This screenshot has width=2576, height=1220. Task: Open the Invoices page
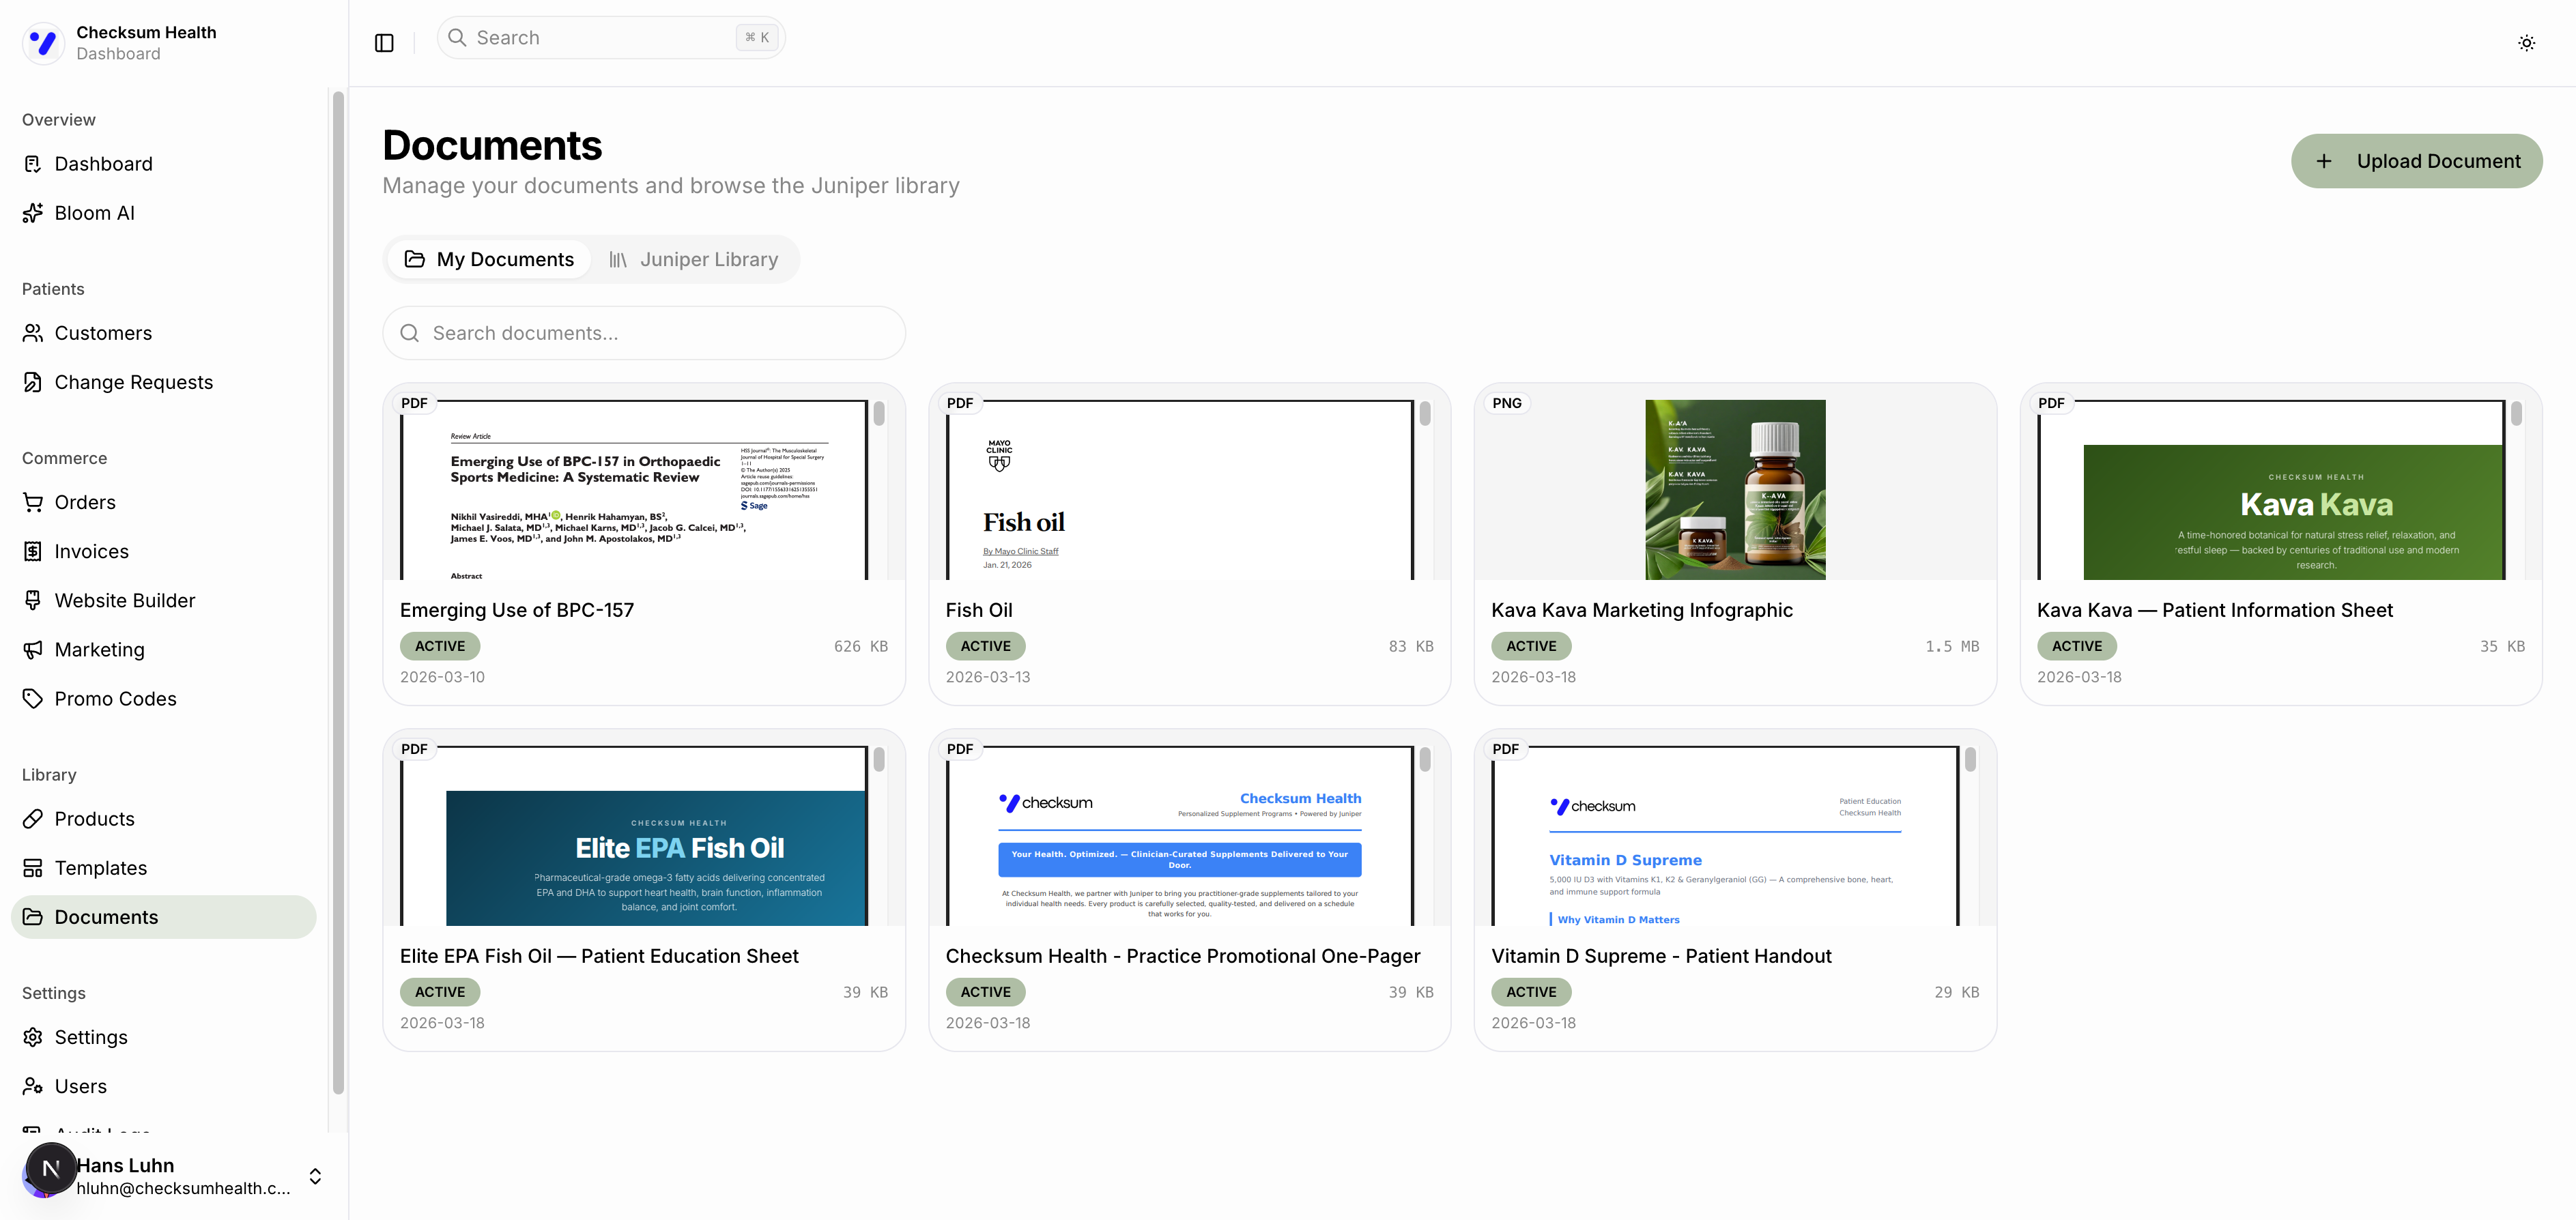pyautogui.click(x=163, y=551)
